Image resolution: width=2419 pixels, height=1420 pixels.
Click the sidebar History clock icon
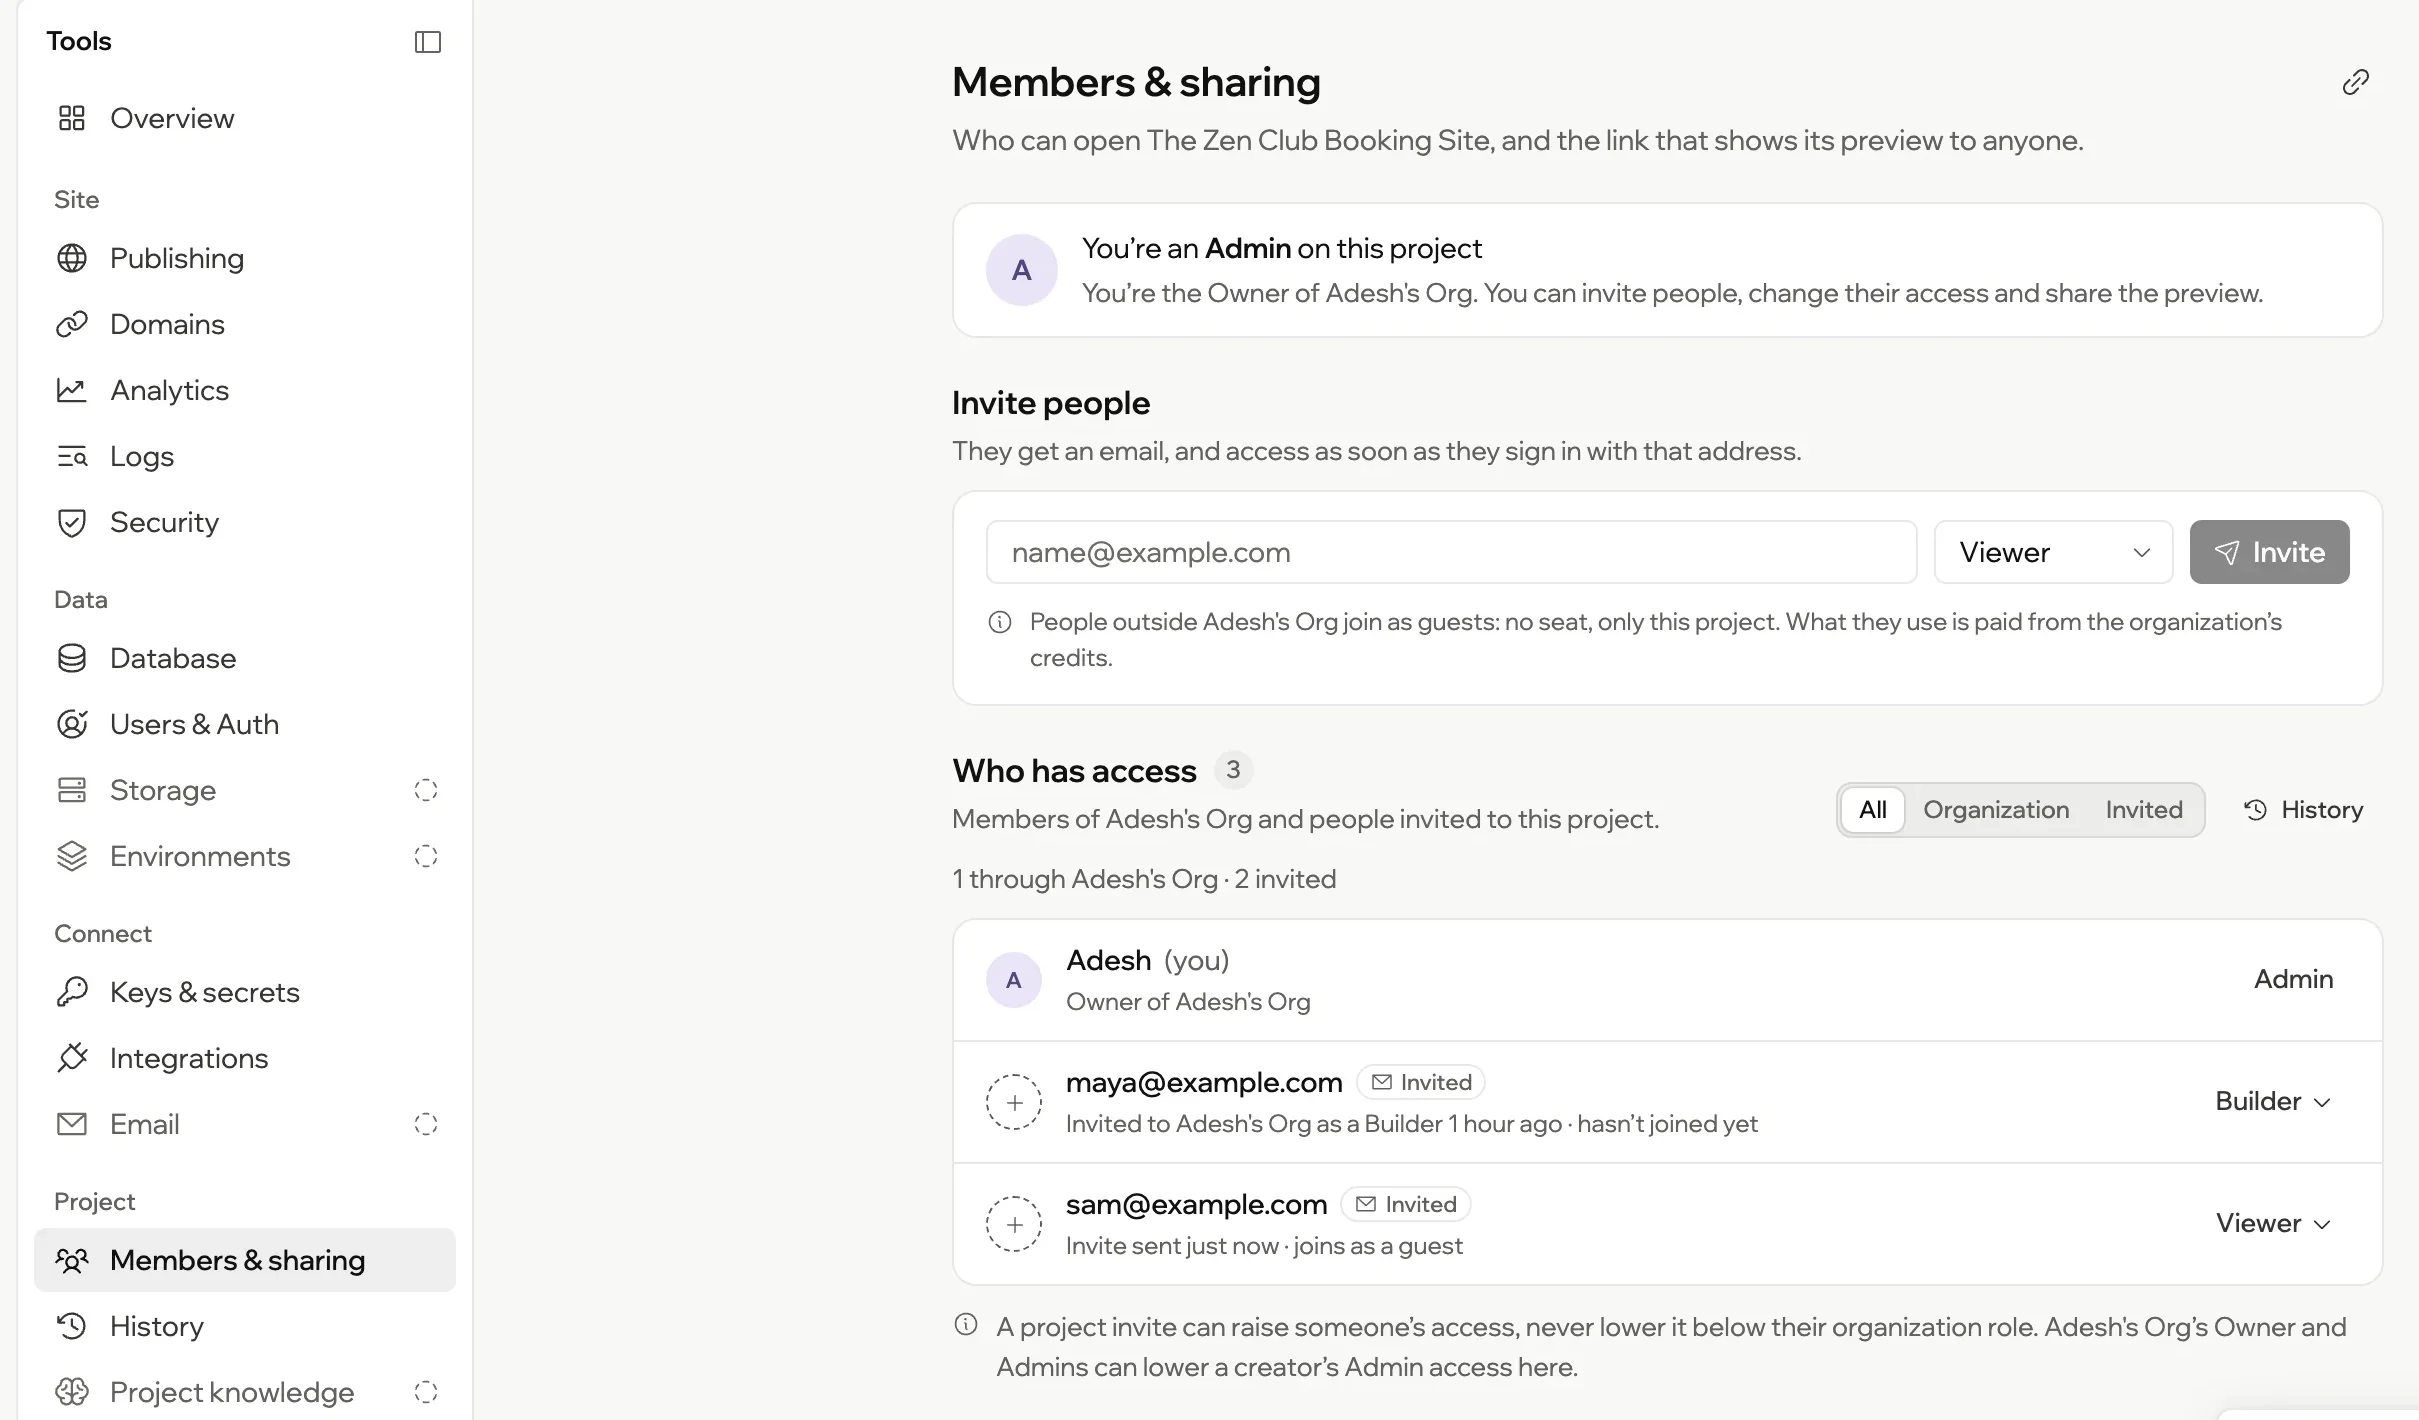[x=72, y=1326]
